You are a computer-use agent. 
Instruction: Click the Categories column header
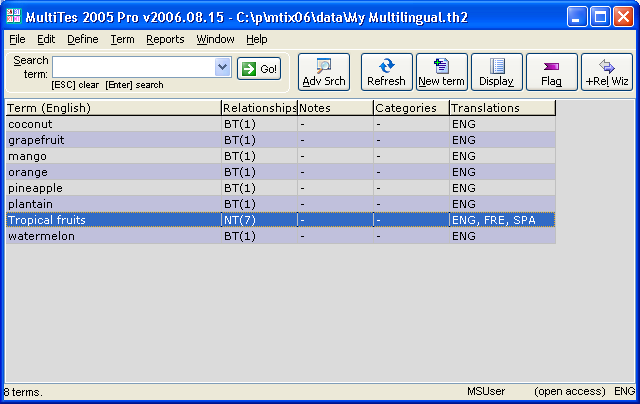coord(411,108)
